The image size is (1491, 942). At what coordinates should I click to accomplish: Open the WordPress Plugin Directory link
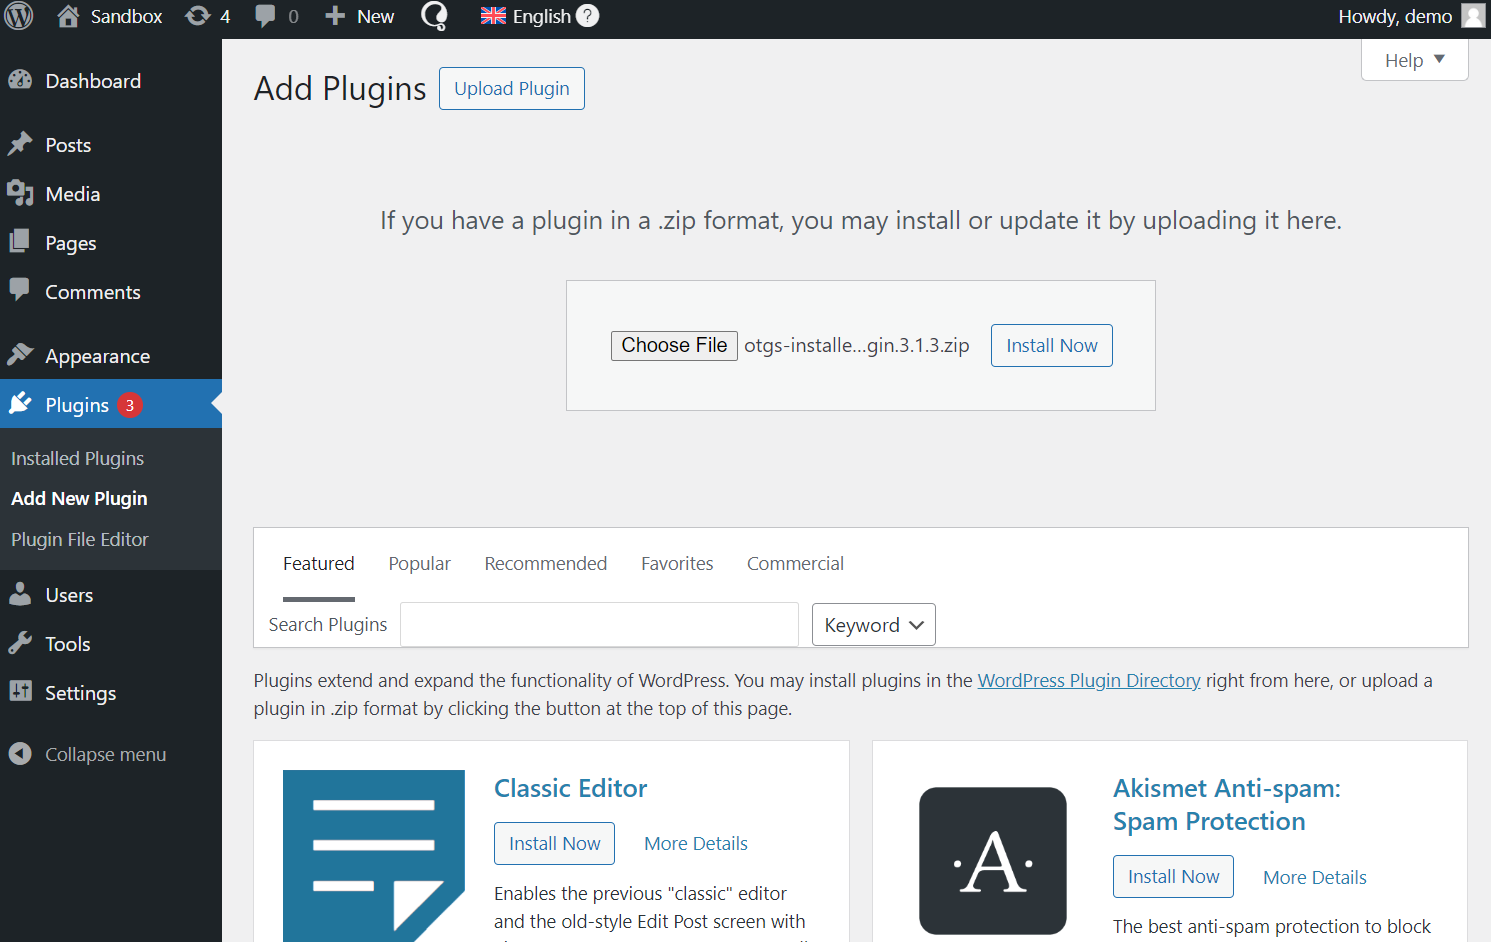click(x=1089, y=680)
